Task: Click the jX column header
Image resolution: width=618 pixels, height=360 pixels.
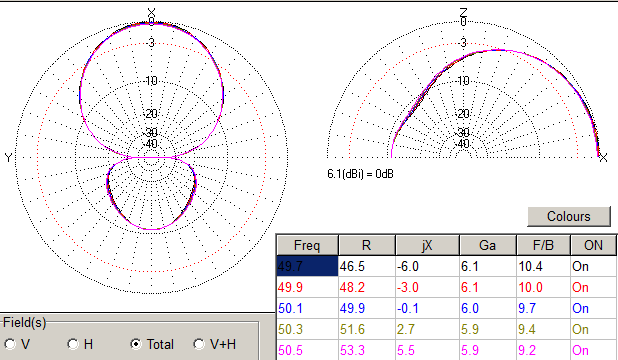Action: pos(428,245)
